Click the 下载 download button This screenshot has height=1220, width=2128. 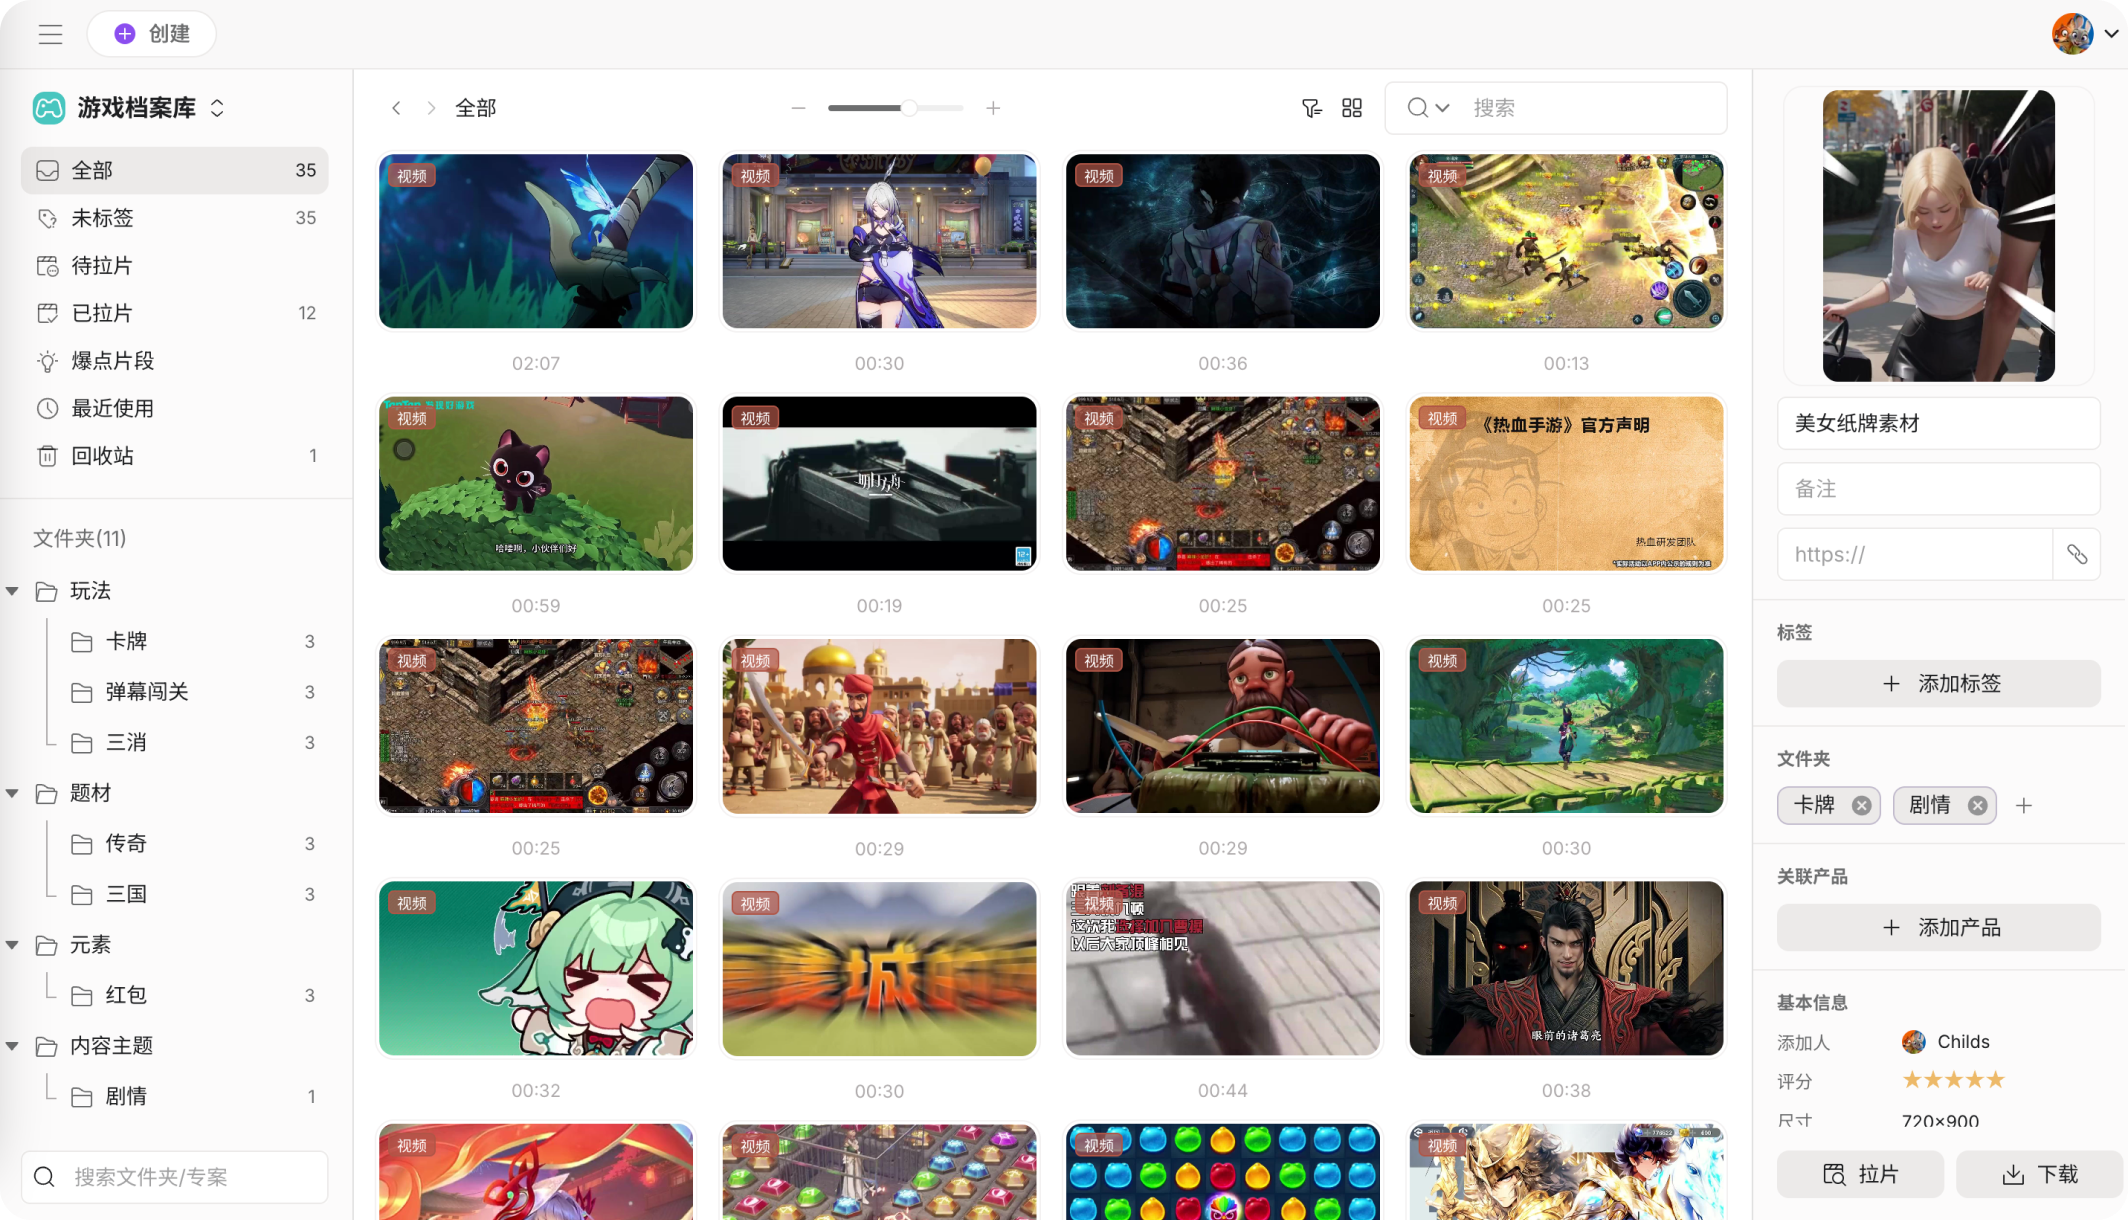[x=2041, y=1174]
